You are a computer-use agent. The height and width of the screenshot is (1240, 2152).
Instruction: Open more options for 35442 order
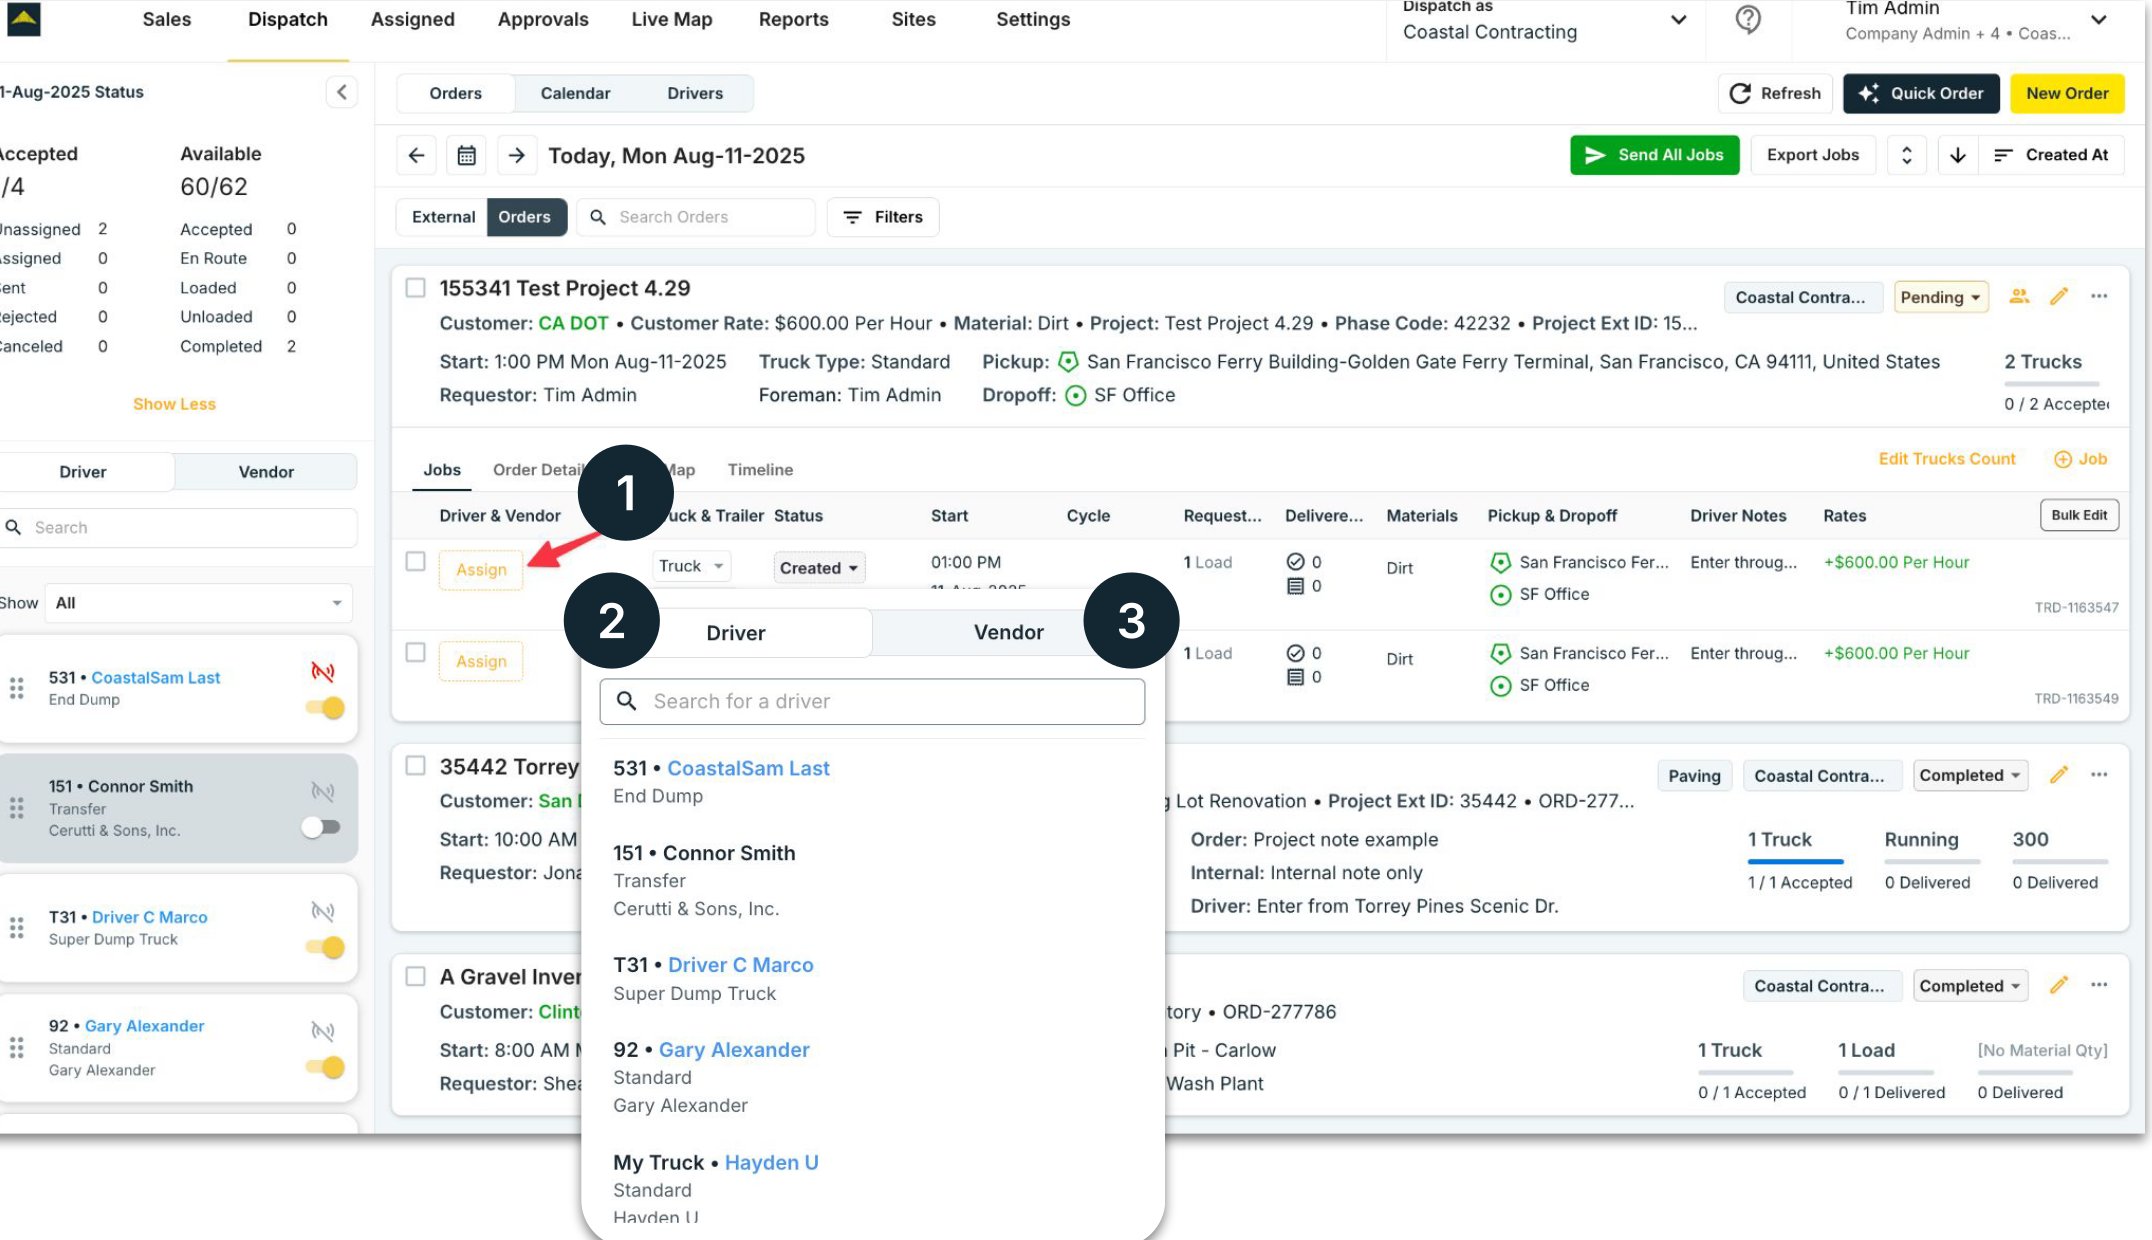click(2099, 775)
